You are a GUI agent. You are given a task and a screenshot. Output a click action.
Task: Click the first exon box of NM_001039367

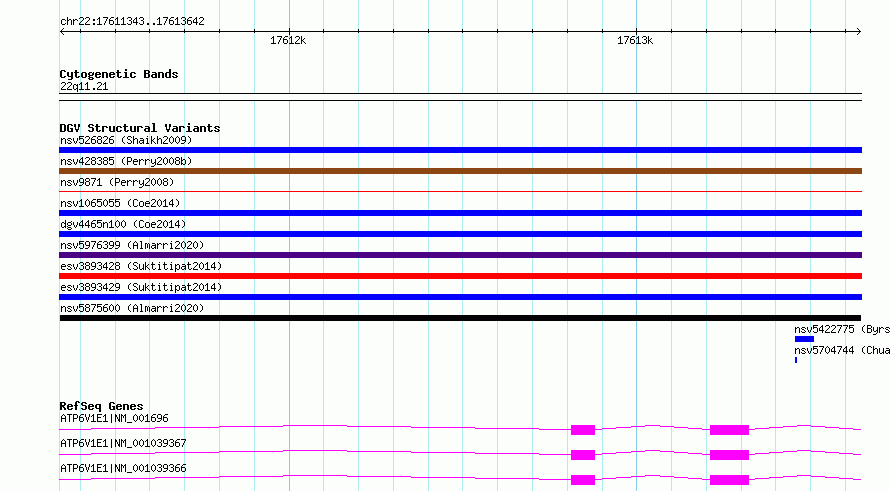pos(583,455)
